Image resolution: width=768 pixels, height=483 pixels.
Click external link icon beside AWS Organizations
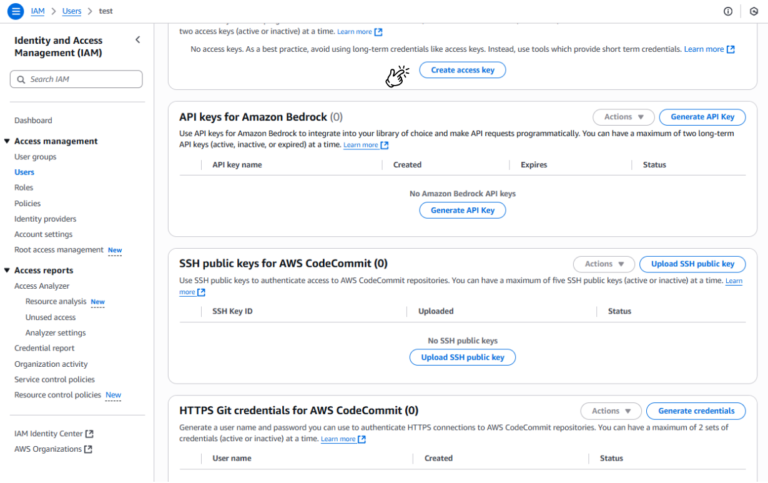coord(89,449)
